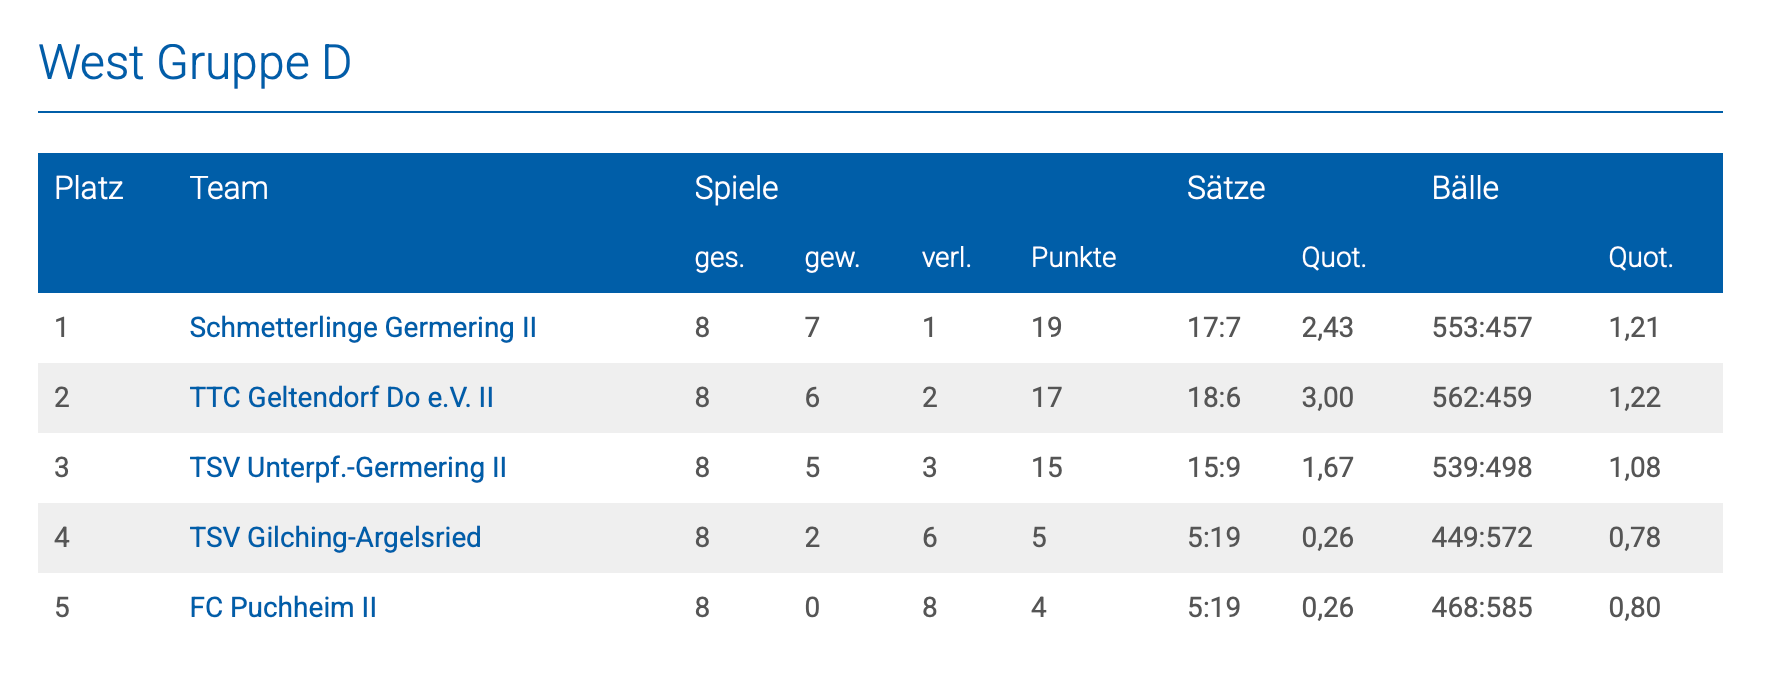Click the Spiele column header
Screen dimensions: 1766x686
pyautogui.click(x=736, y=188)
